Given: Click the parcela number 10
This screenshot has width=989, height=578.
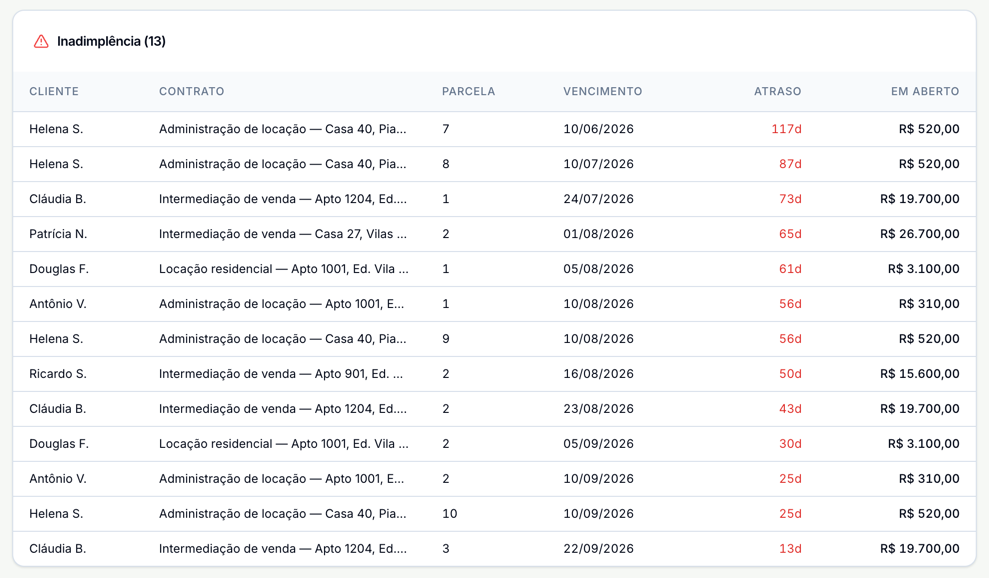Looking at the screenshot, I should pyautogui.click(x=450, y=514).
